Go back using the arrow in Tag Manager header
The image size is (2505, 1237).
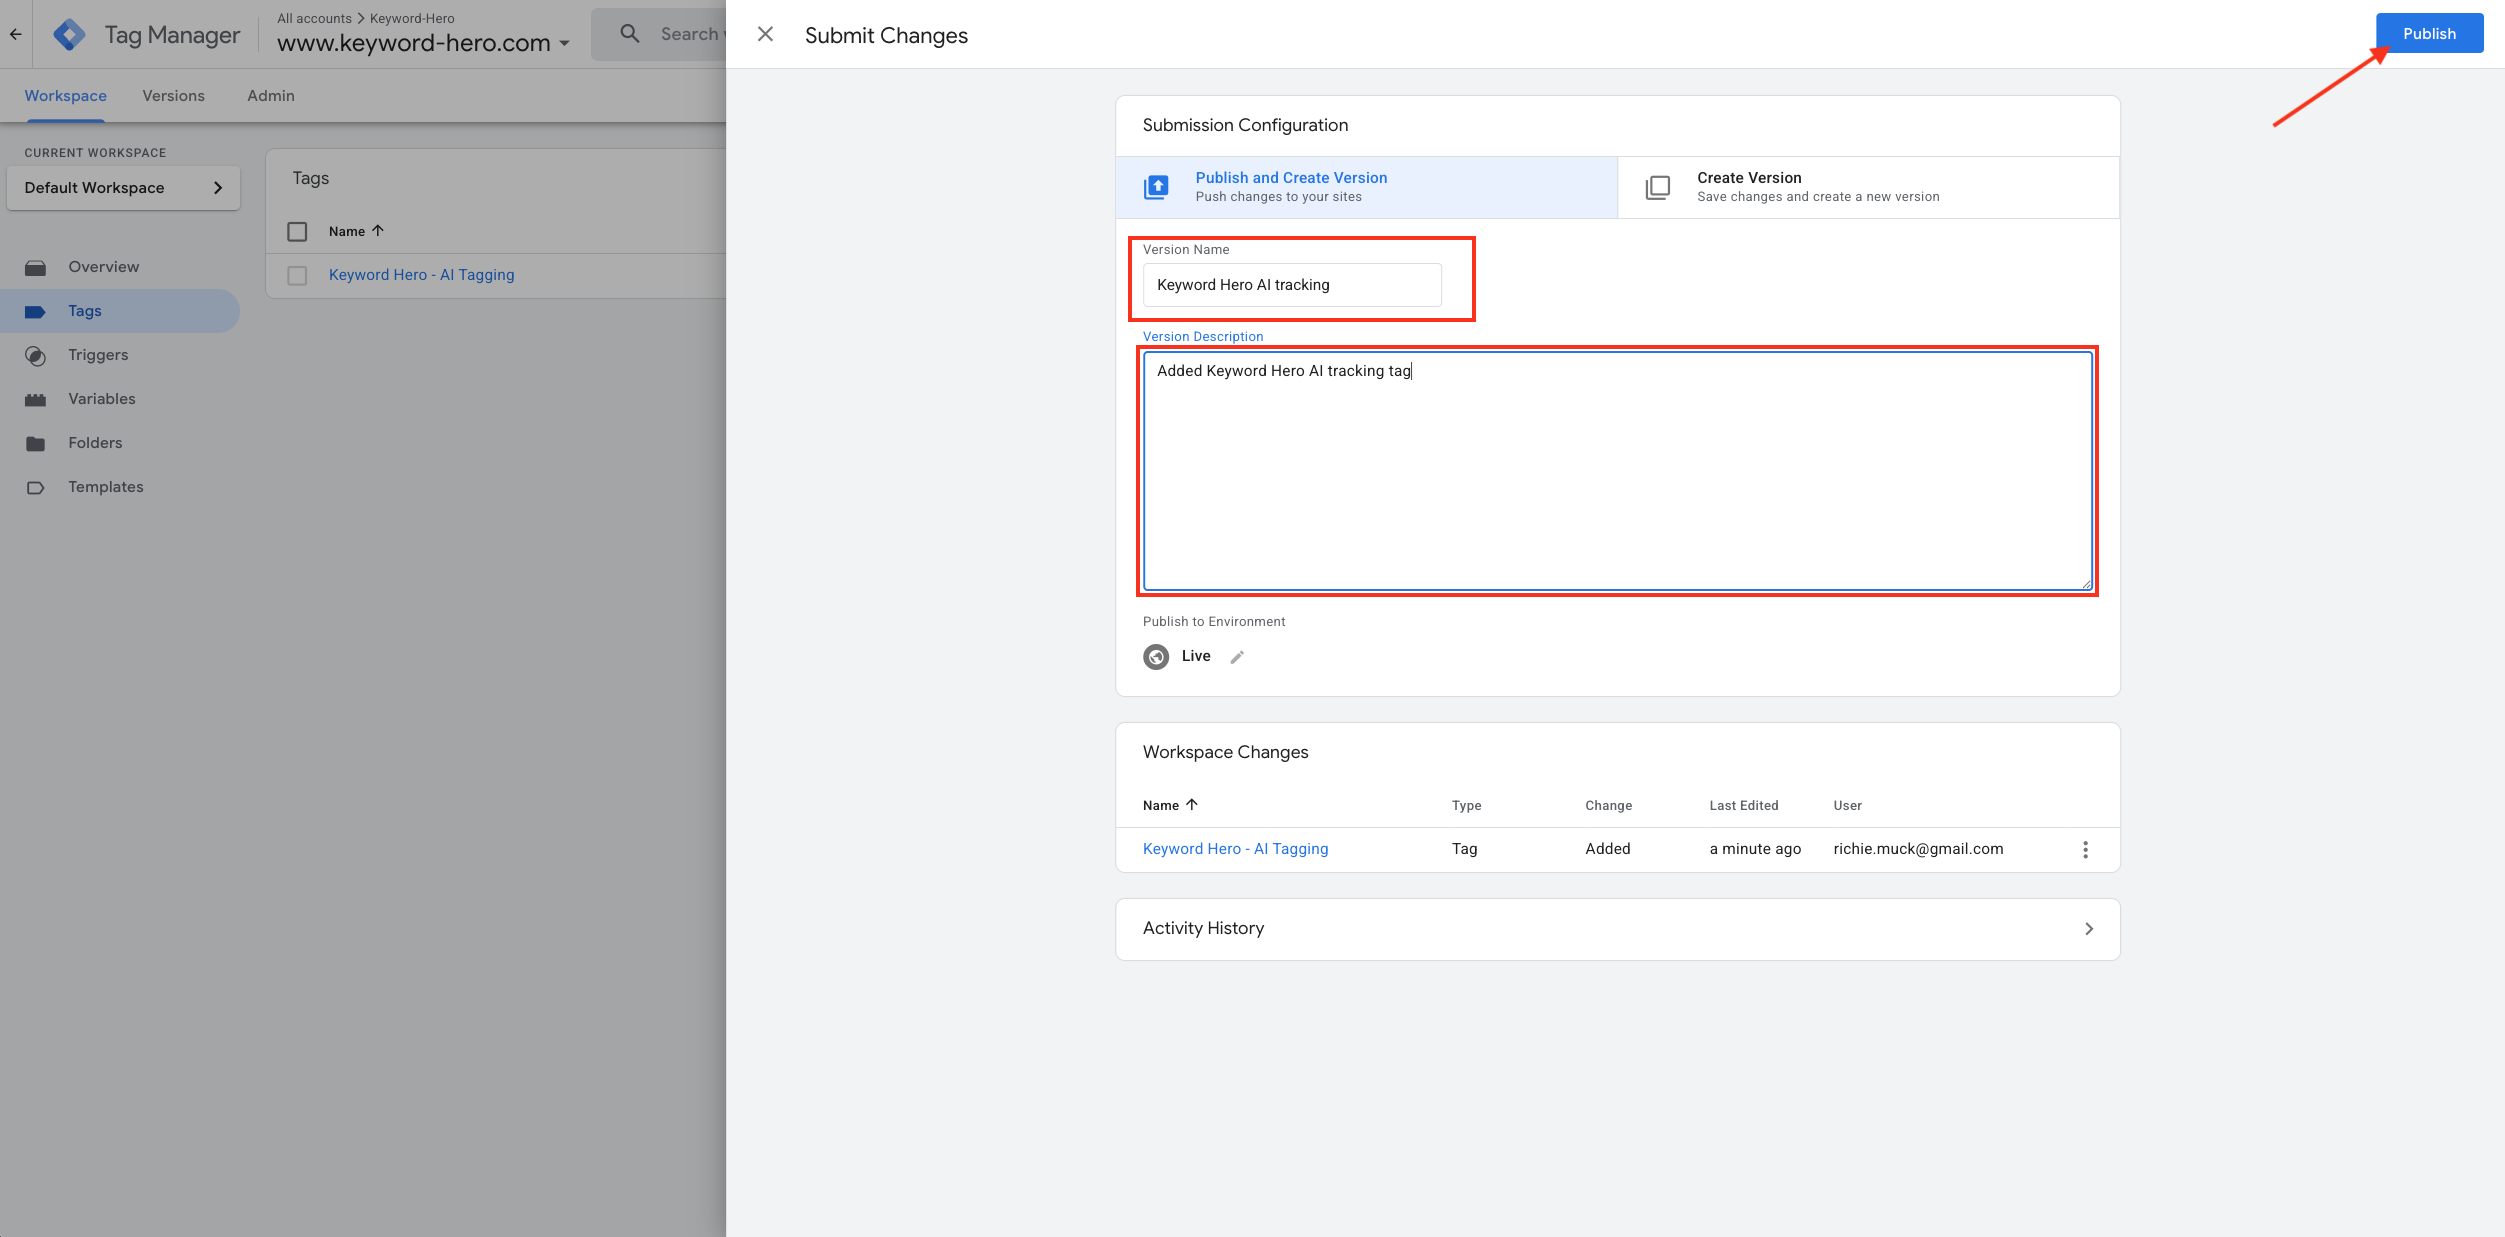click(x=16, y=34)
